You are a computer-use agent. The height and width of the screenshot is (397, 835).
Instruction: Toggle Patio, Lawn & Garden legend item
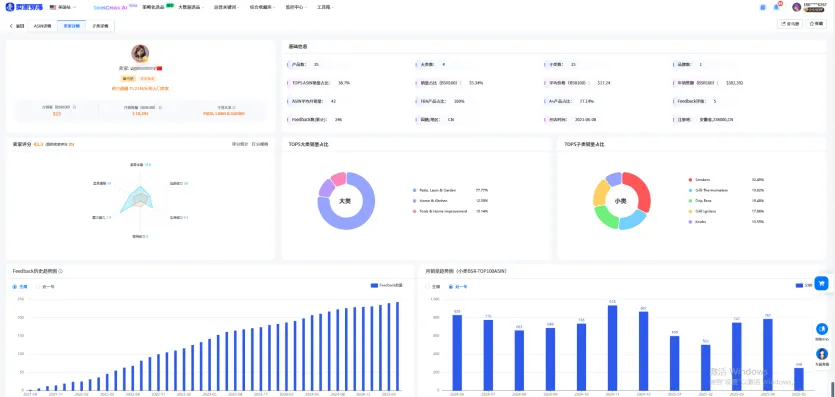click(435, 190)
